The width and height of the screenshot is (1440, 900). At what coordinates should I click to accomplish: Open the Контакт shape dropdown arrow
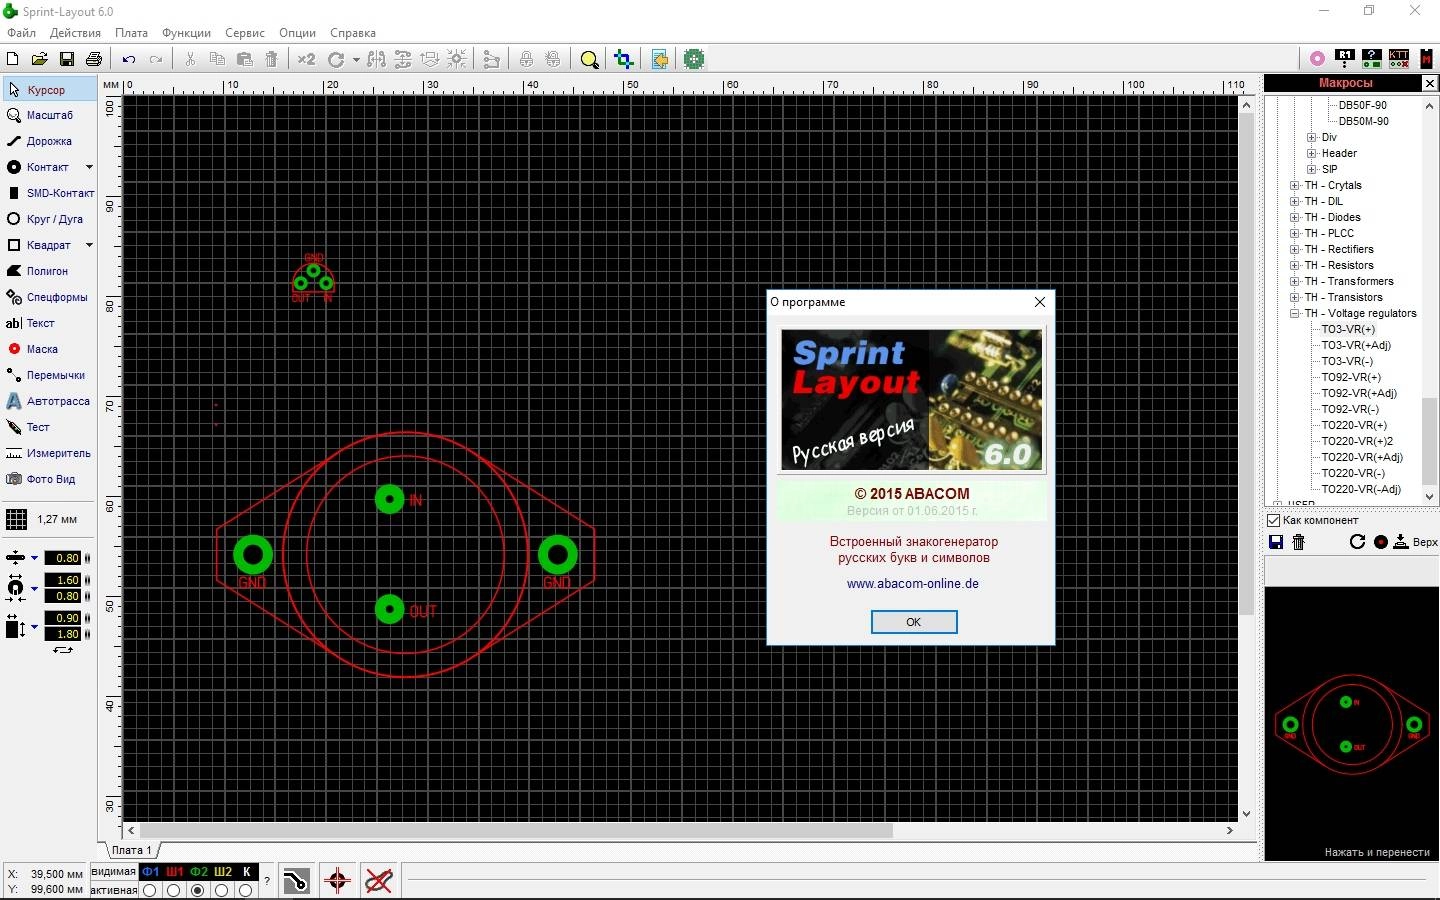[x=89, y=167]
